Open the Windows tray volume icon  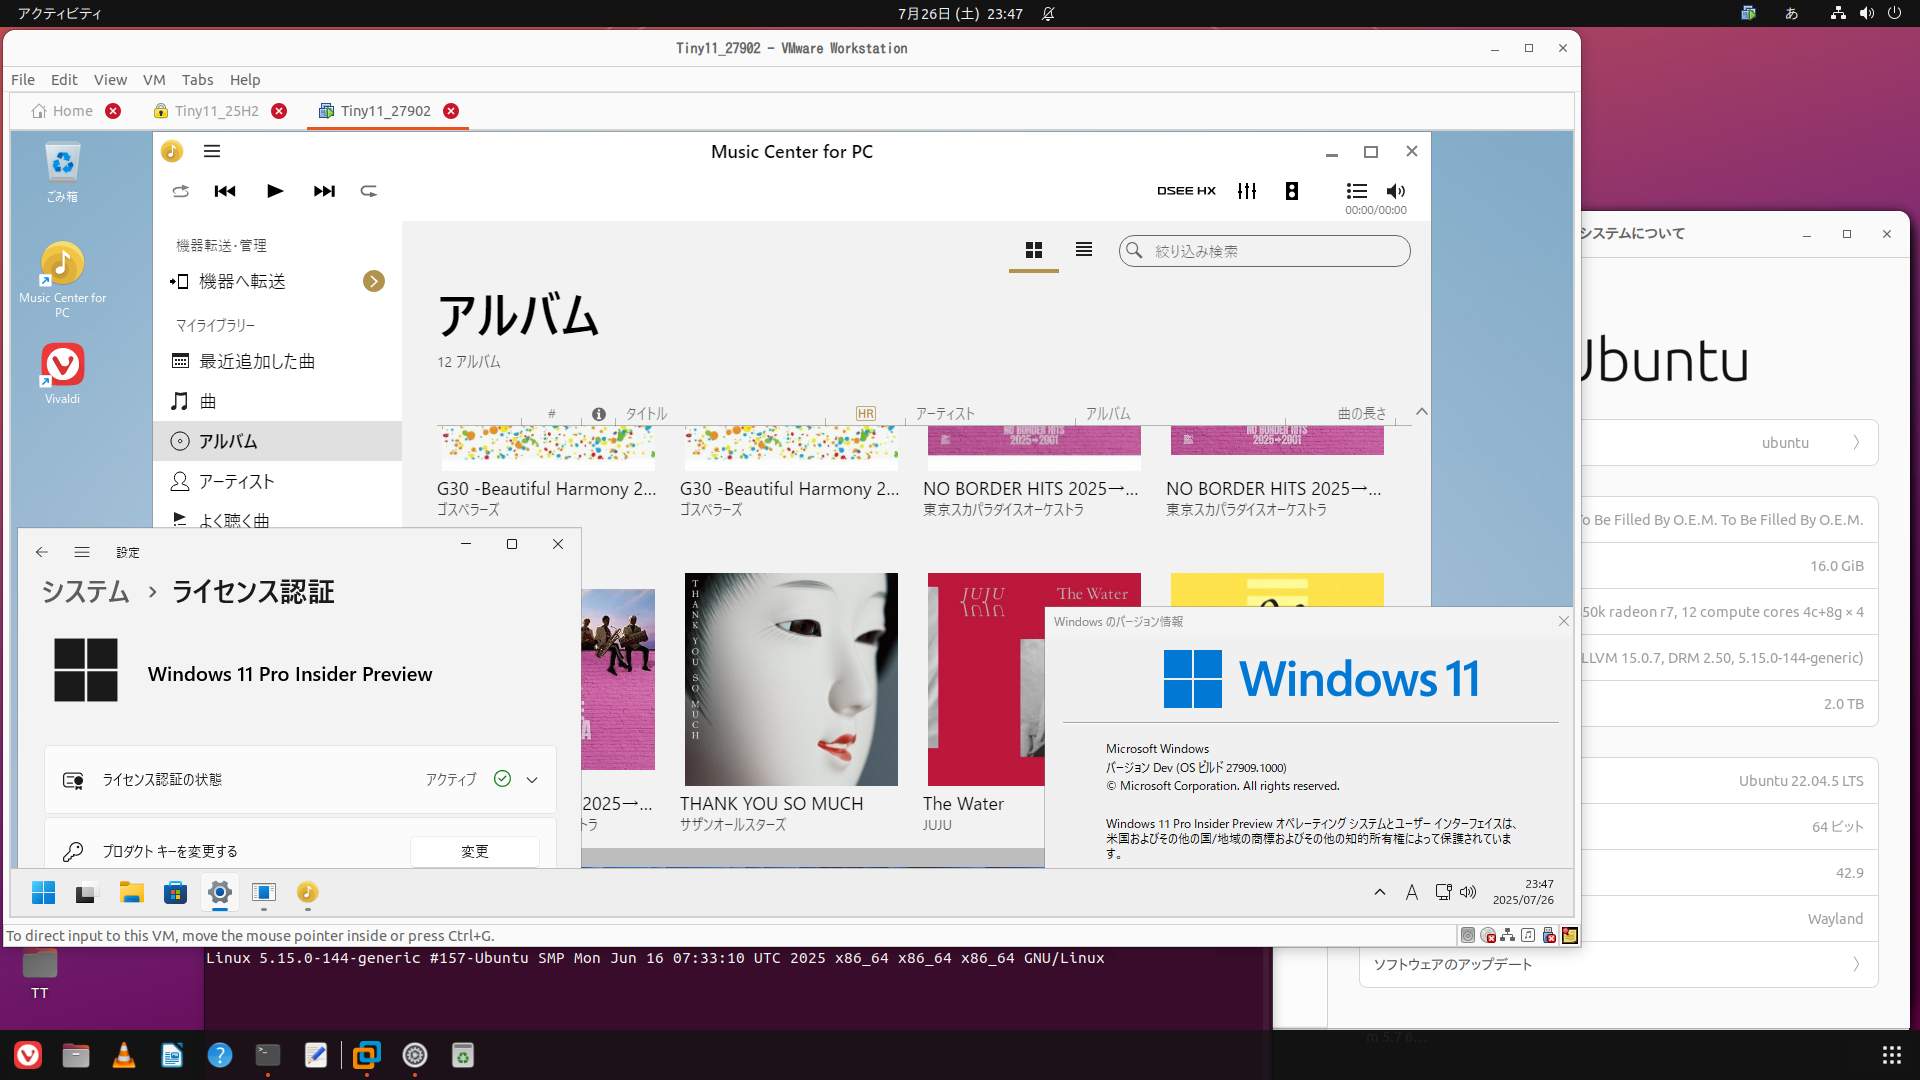[1468, 892]
